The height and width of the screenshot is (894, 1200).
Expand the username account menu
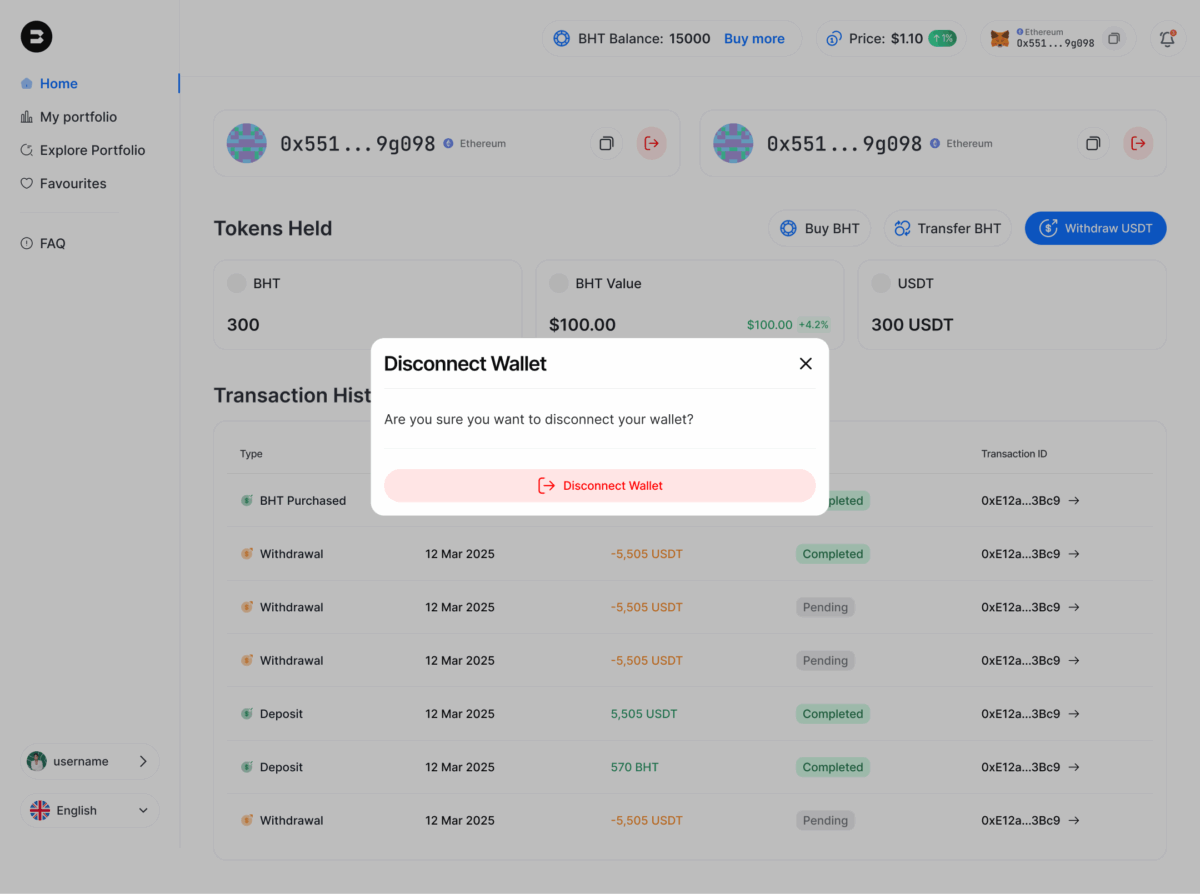90,762
